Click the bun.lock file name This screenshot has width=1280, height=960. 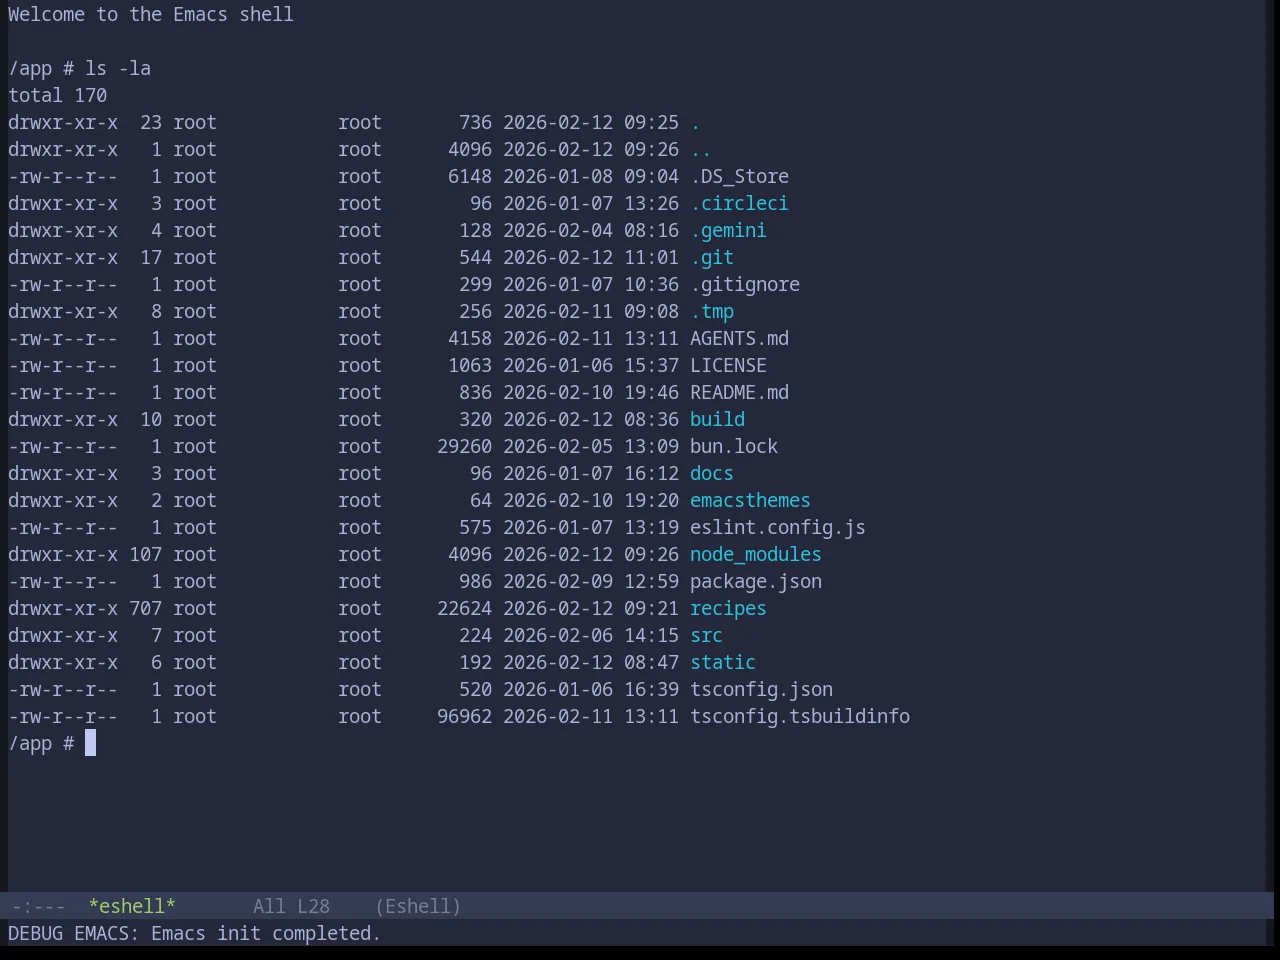pos(734,446)
